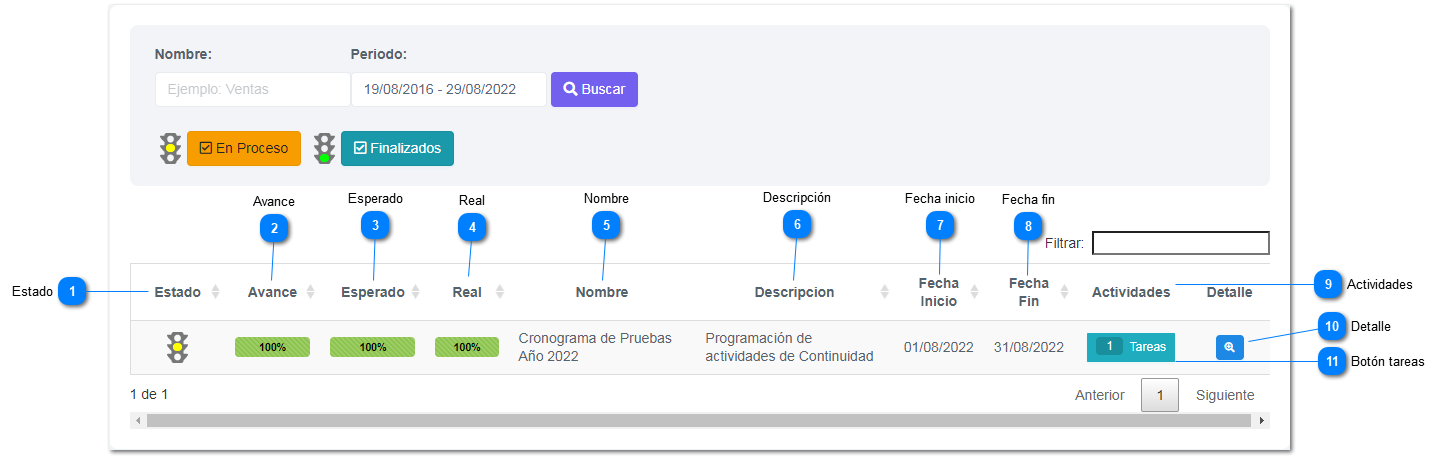Click the magnifier Detalle icon button

[x=1229, y=347]
